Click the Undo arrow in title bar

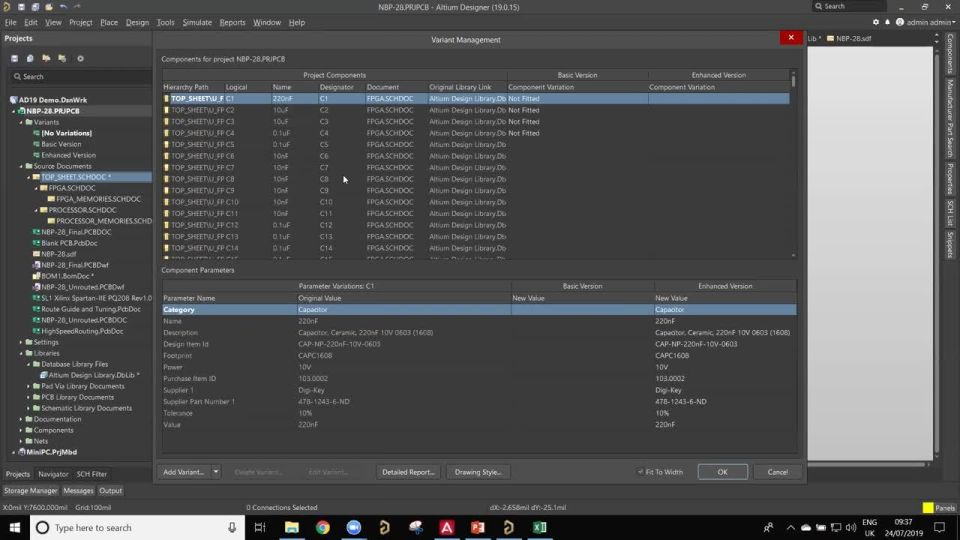pos(63,7)
